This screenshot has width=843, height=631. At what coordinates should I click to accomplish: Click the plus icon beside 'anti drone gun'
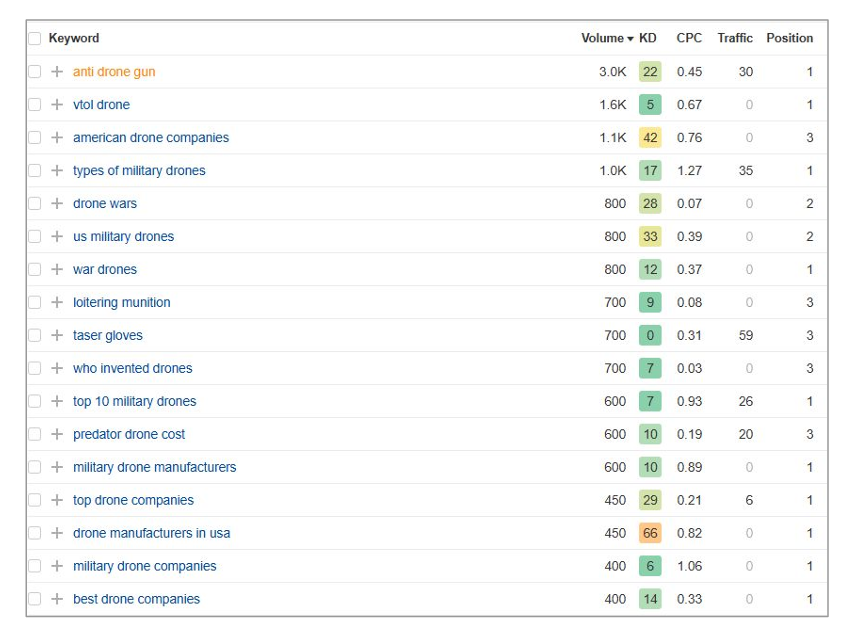pos(57,72)
